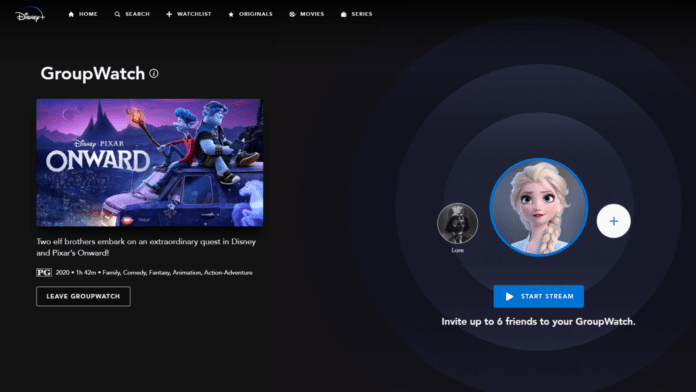Open the Search menu item
Screen dimensions: 696x392
(x=132, y=14)
